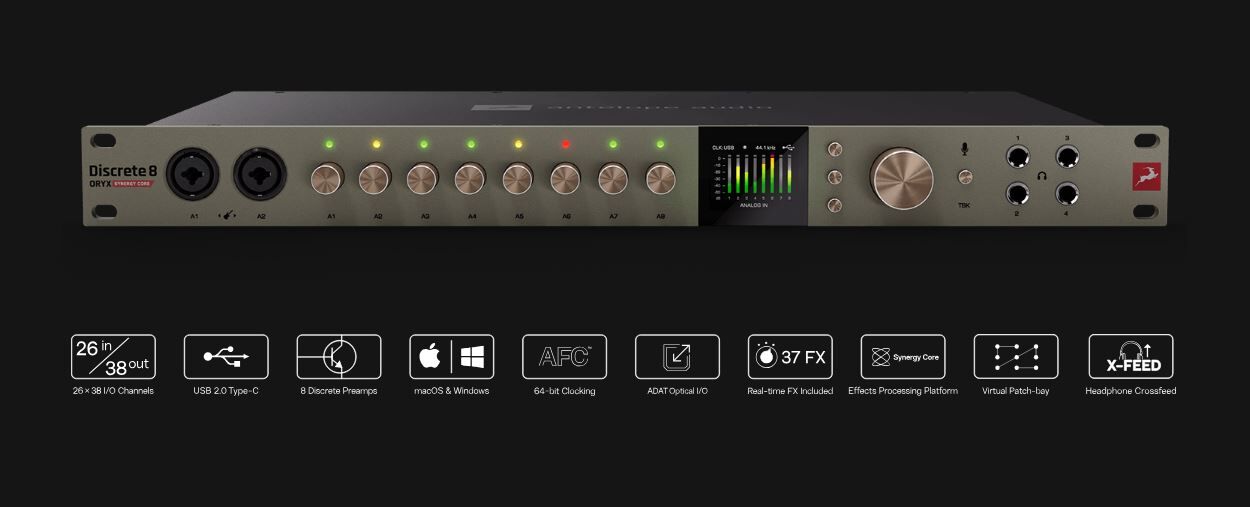This screenshot has width=1250, height=507.
Task: Click the X-FEED Headphone Crossfeed icon
Action: (1130, 357)
